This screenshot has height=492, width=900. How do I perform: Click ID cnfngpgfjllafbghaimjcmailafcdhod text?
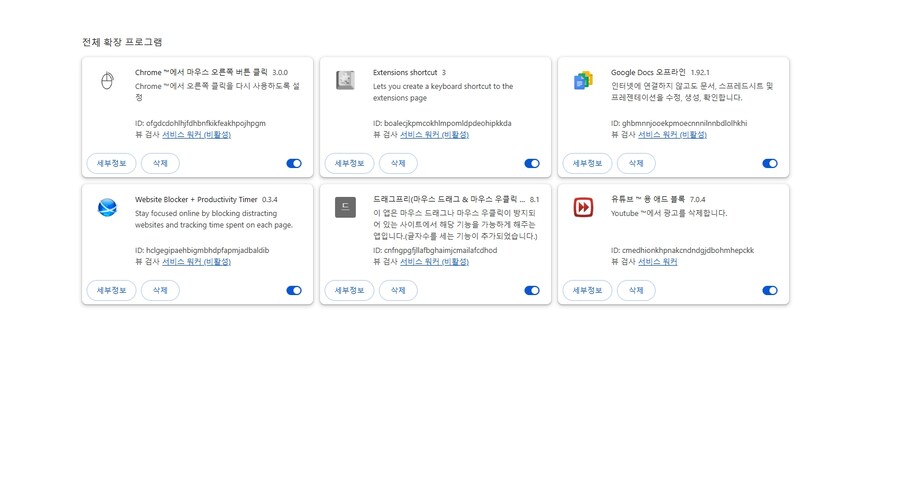click(435, 250)
